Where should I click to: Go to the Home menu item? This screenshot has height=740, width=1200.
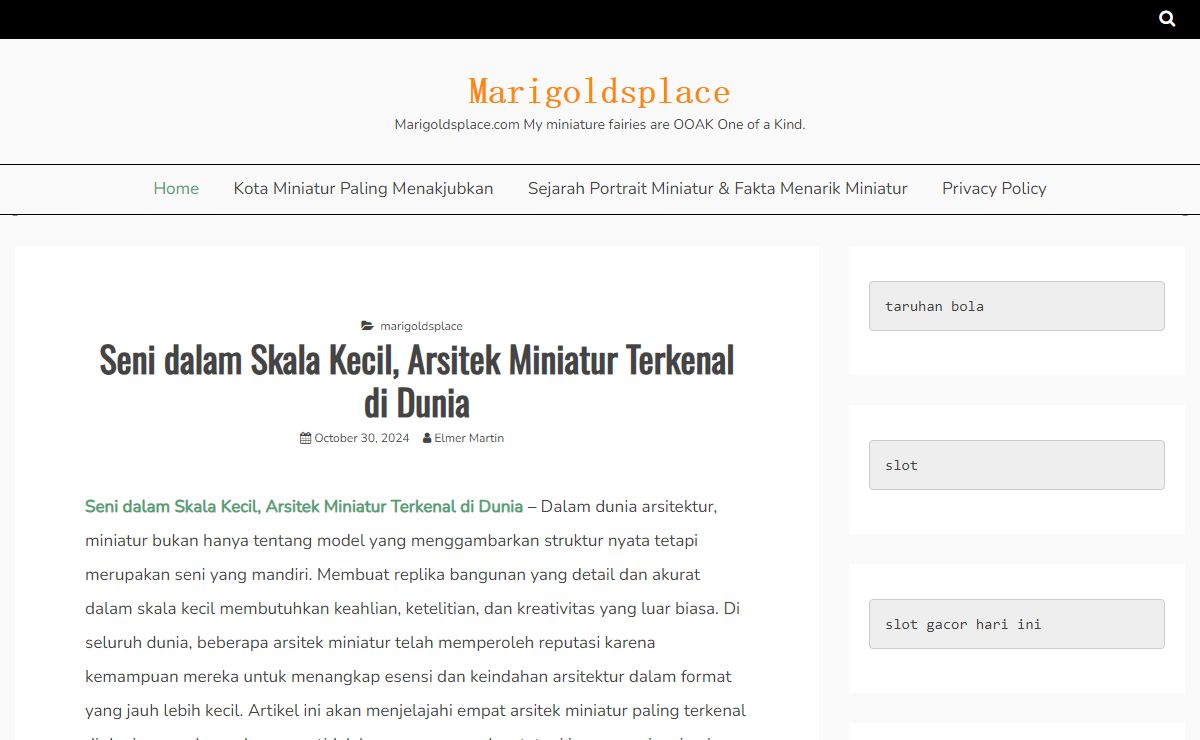click(x=176, y=188)
